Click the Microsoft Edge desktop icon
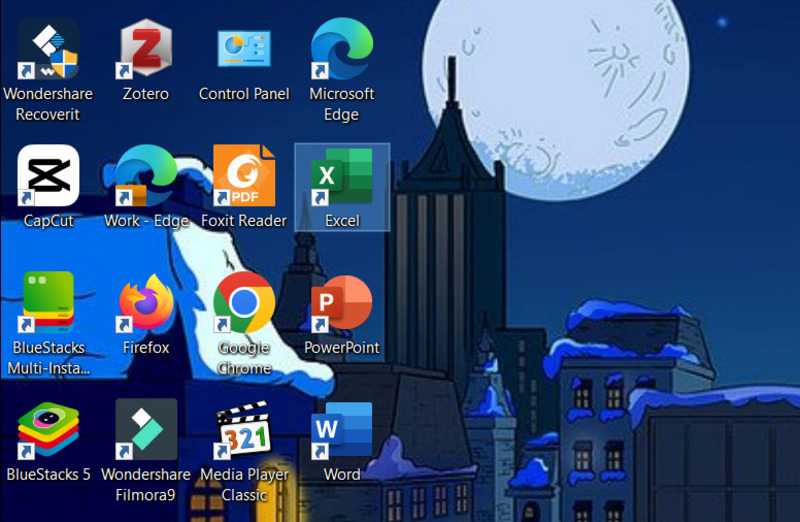The image size is (800, 522). (x=341, y=49)
